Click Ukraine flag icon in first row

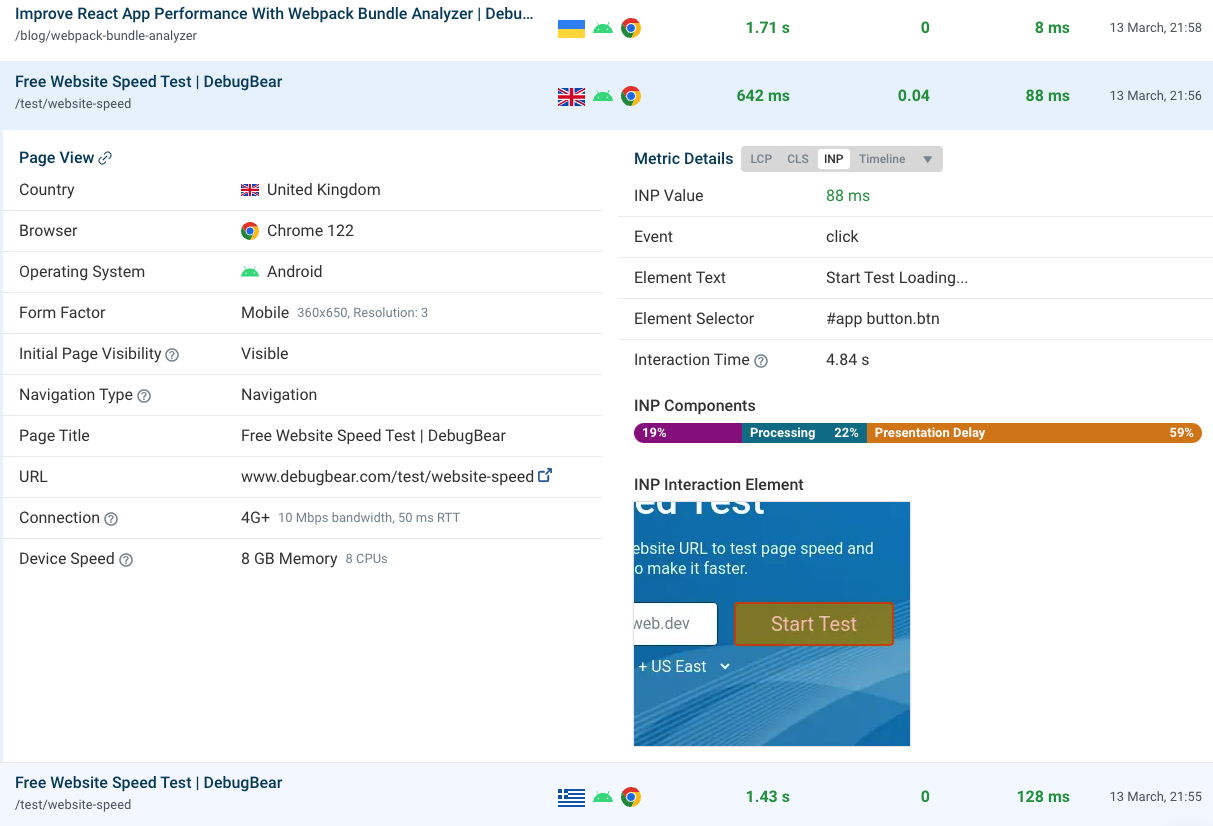coord(571,28)
